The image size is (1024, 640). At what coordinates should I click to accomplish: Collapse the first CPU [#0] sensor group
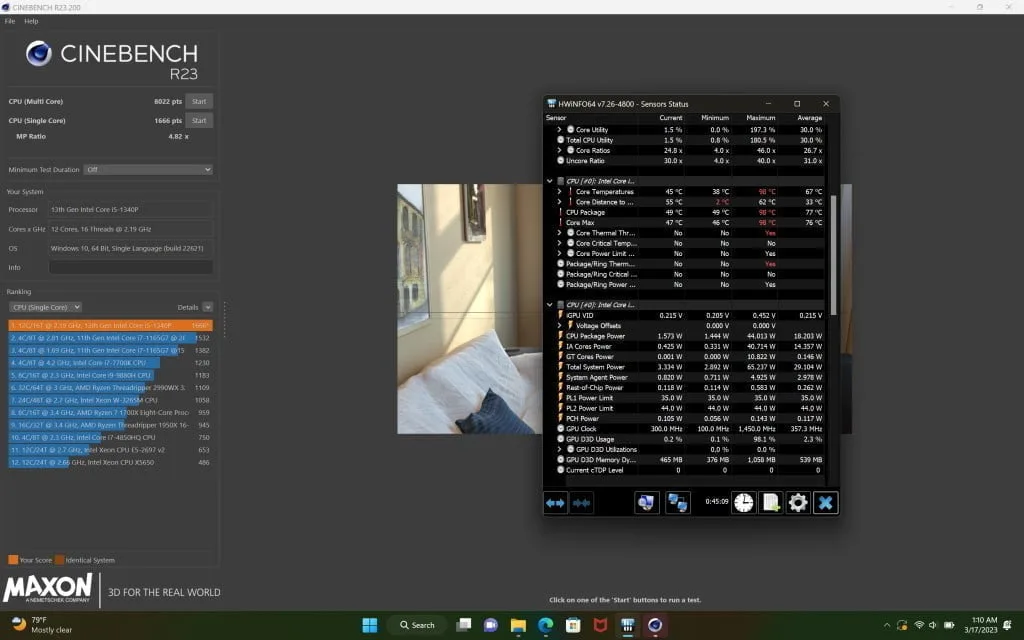tap(550, 181)
